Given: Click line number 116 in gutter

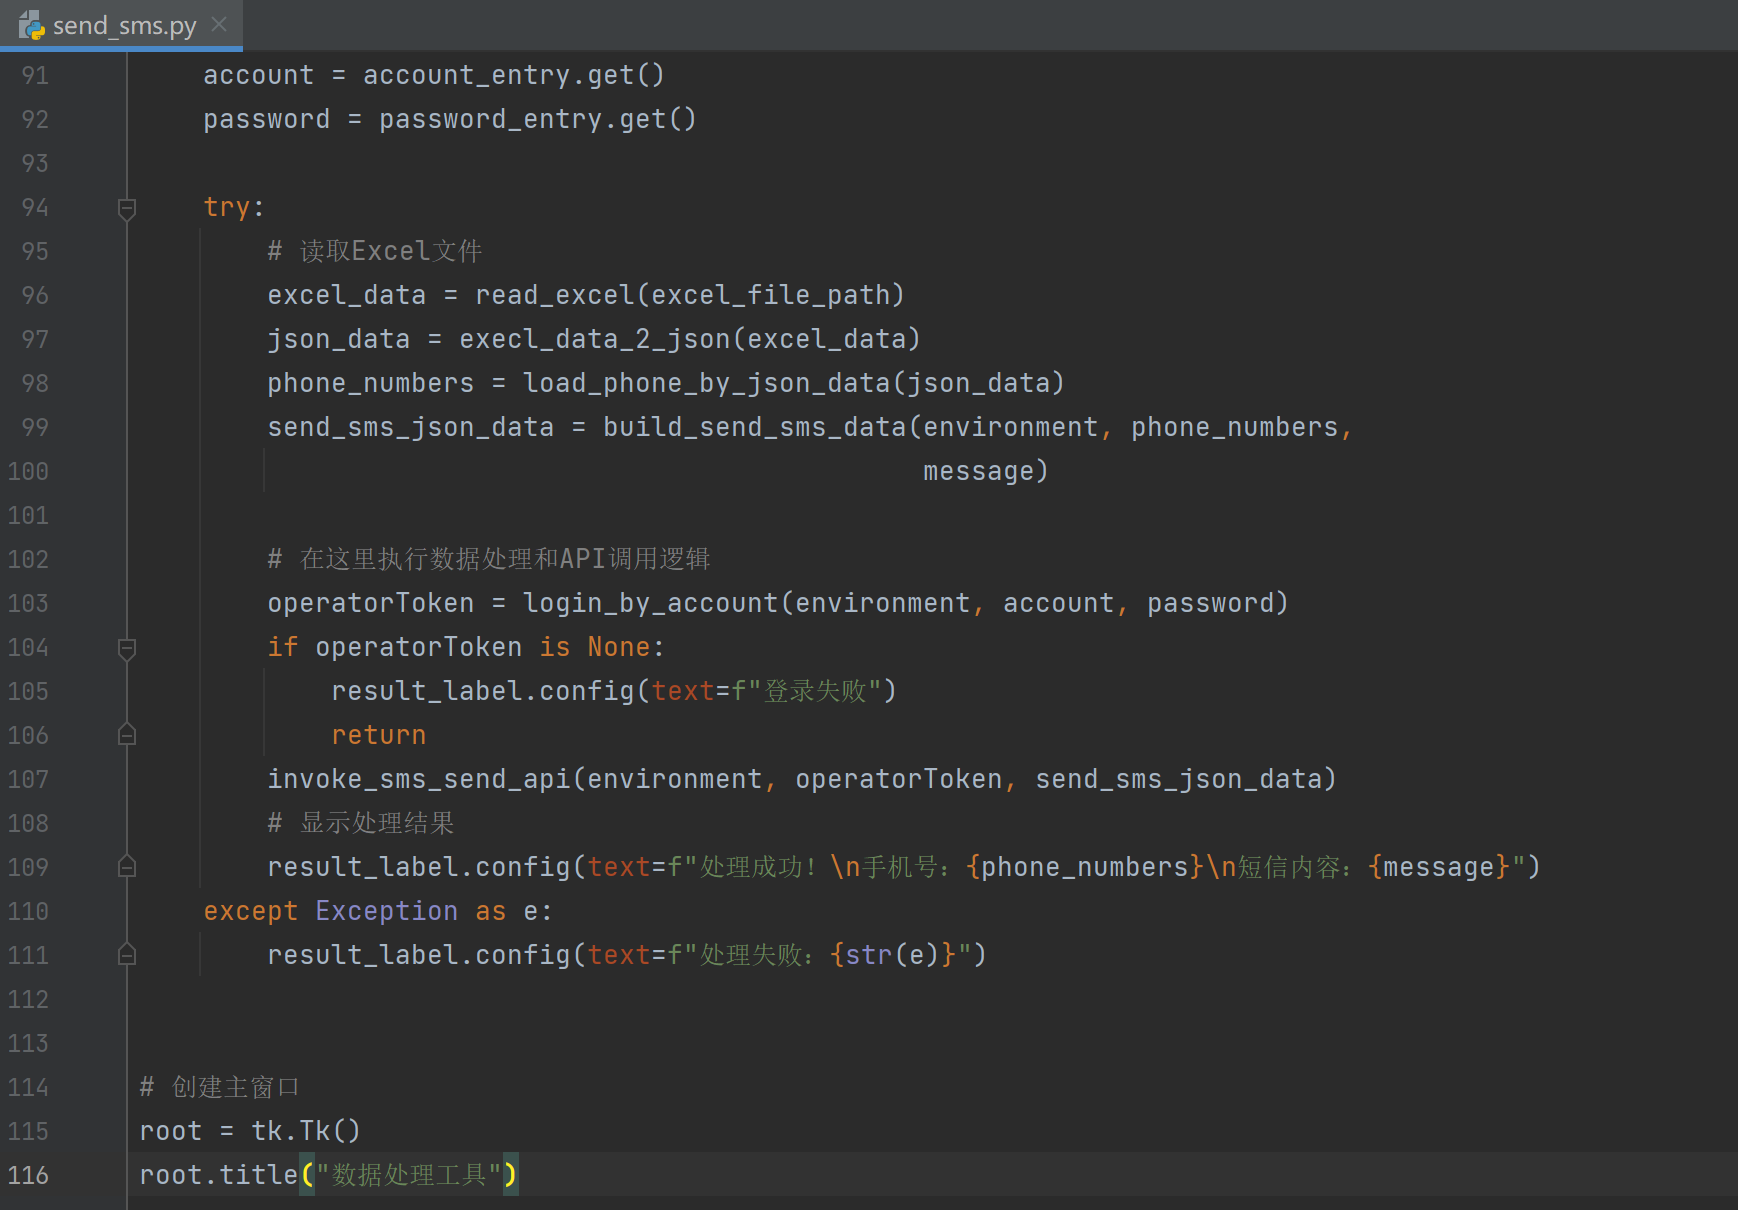Looking at the screenshot, I should click(x=28, y=1175).
